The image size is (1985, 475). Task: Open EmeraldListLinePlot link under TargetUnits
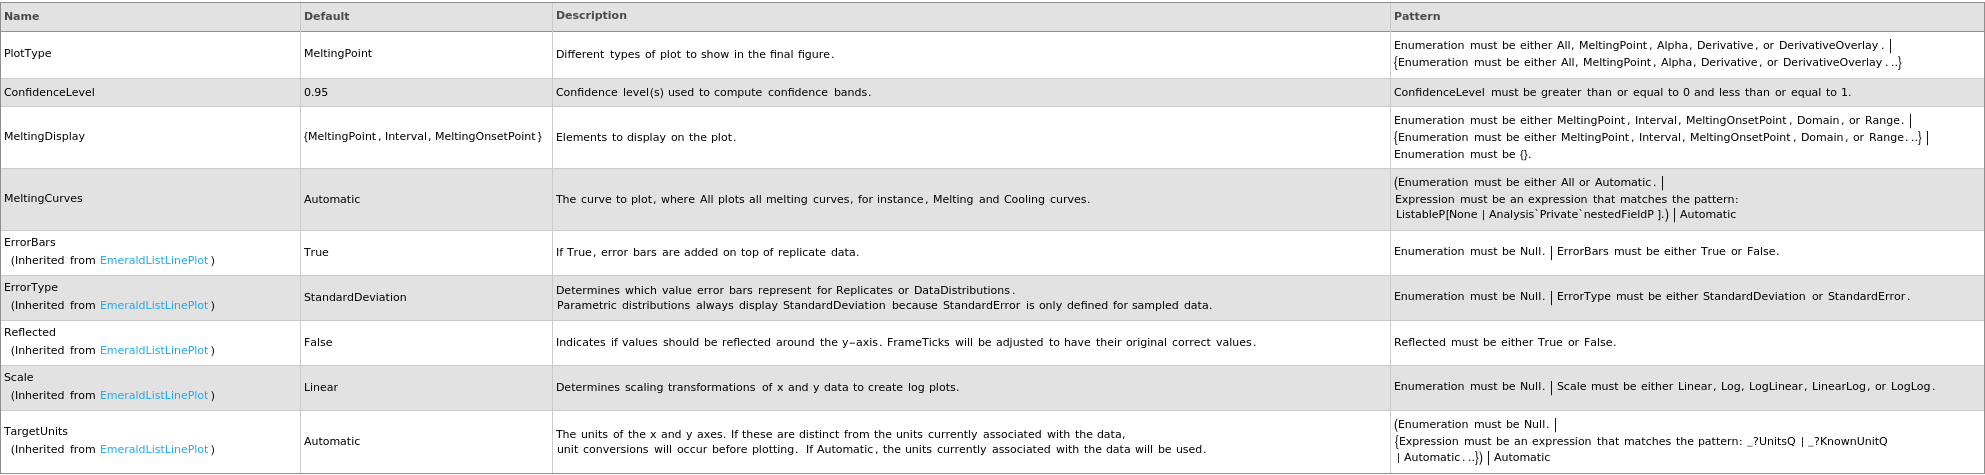point(154,450)
